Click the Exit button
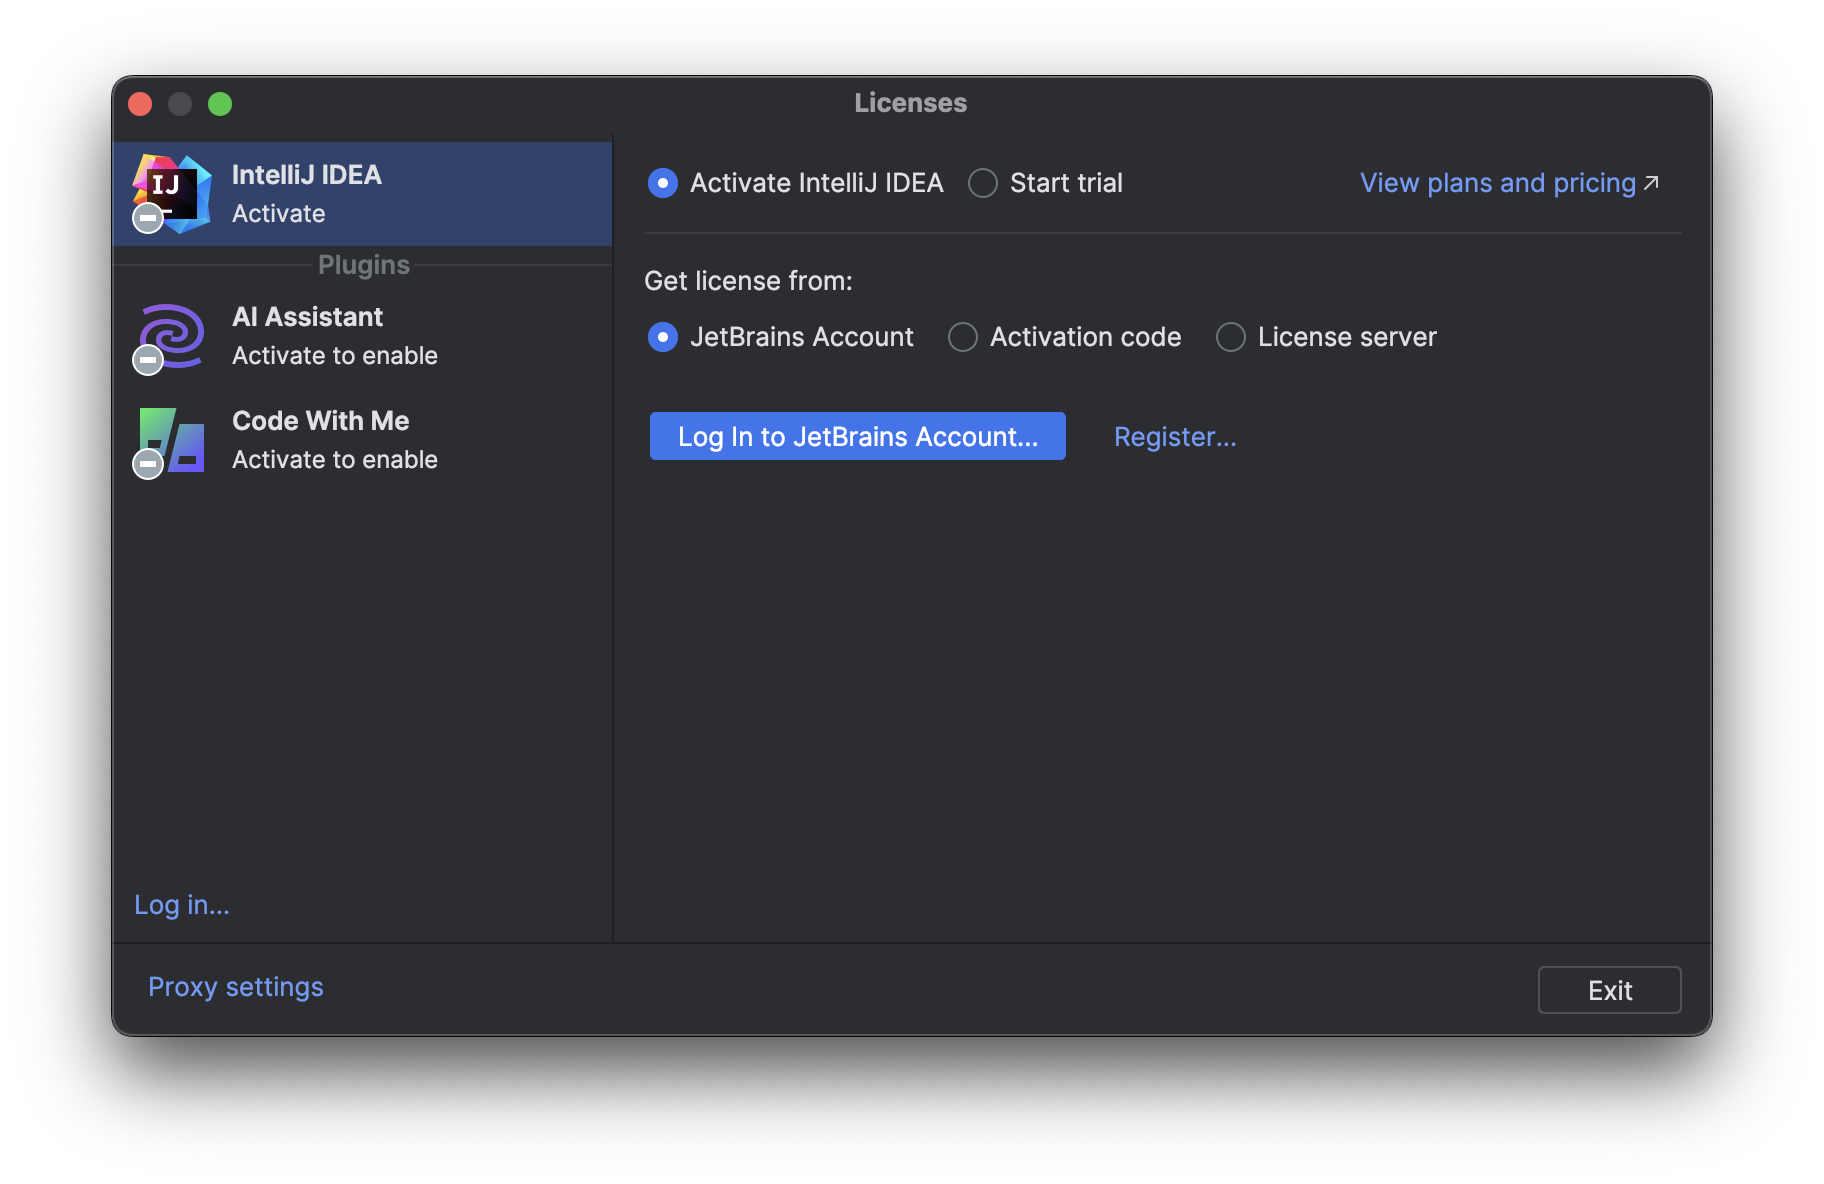The width and height of the screenshot is (1824, 1184). pyautogui.click(x=1610, y=990)
